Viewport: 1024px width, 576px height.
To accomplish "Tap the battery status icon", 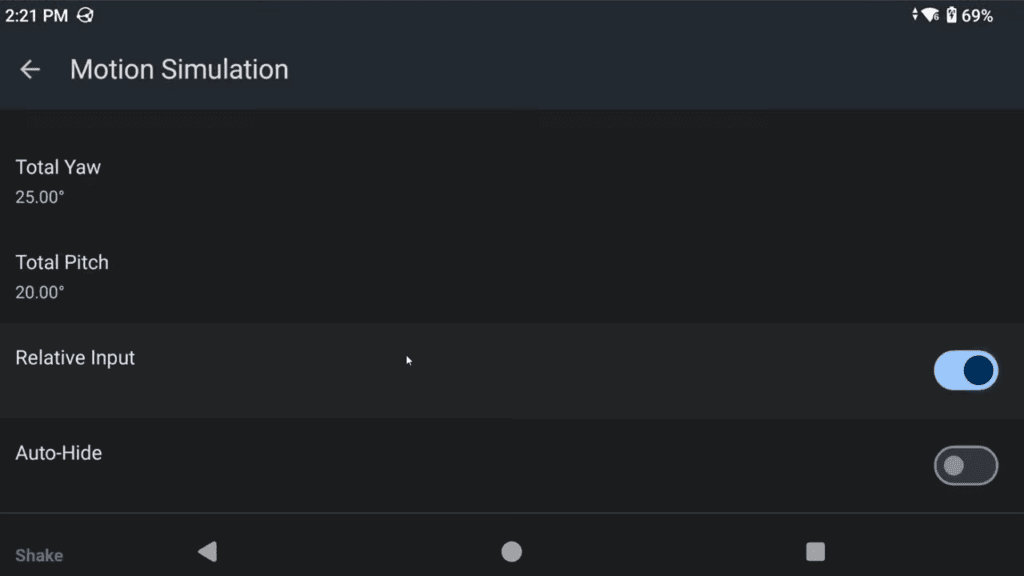I will 952,15.
